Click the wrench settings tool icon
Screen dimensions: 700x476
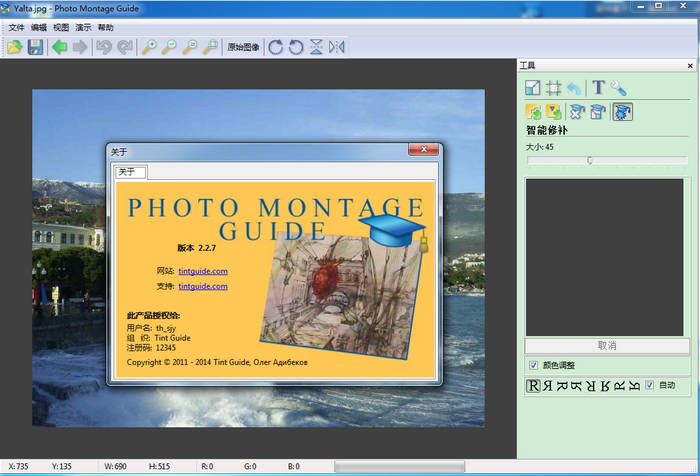coord(619,88)
